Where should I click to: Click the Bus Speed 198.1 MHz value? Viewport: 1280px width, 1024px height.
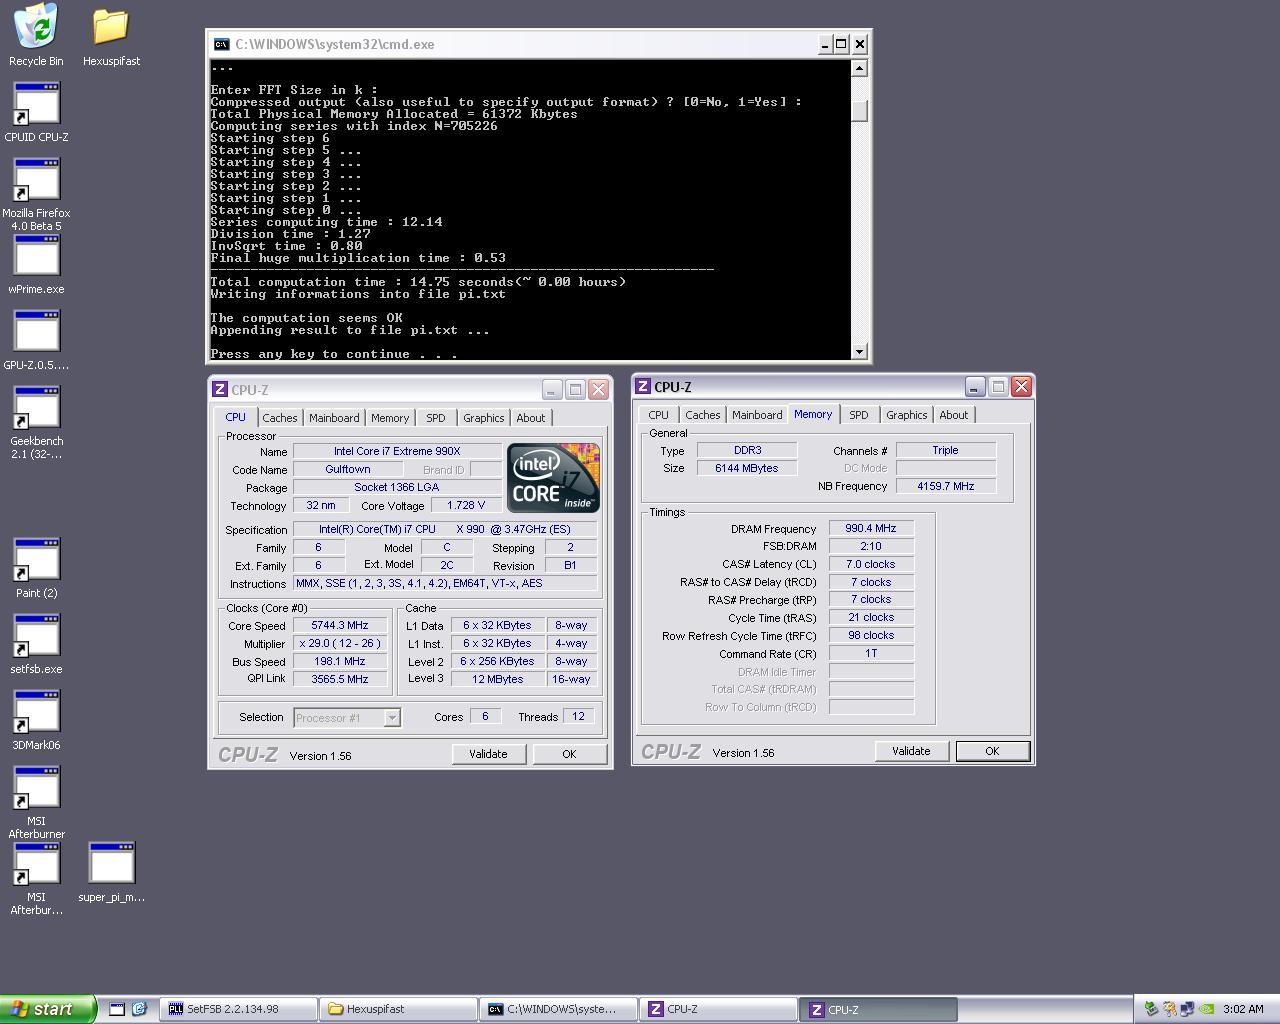click(x=340, y=662)
